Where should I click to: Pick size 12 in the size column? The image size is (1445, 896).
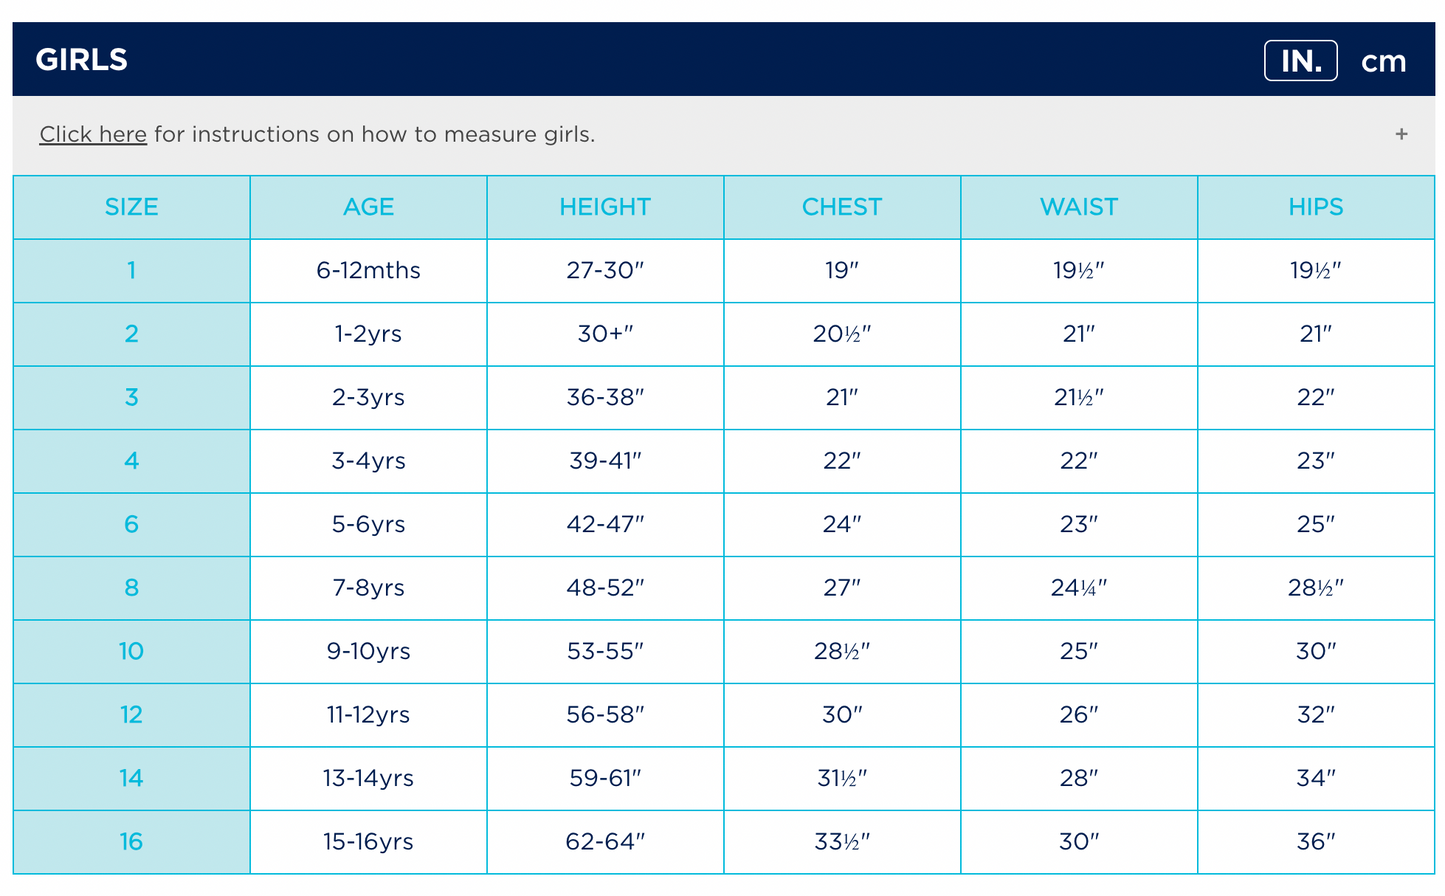click(131, 715)
